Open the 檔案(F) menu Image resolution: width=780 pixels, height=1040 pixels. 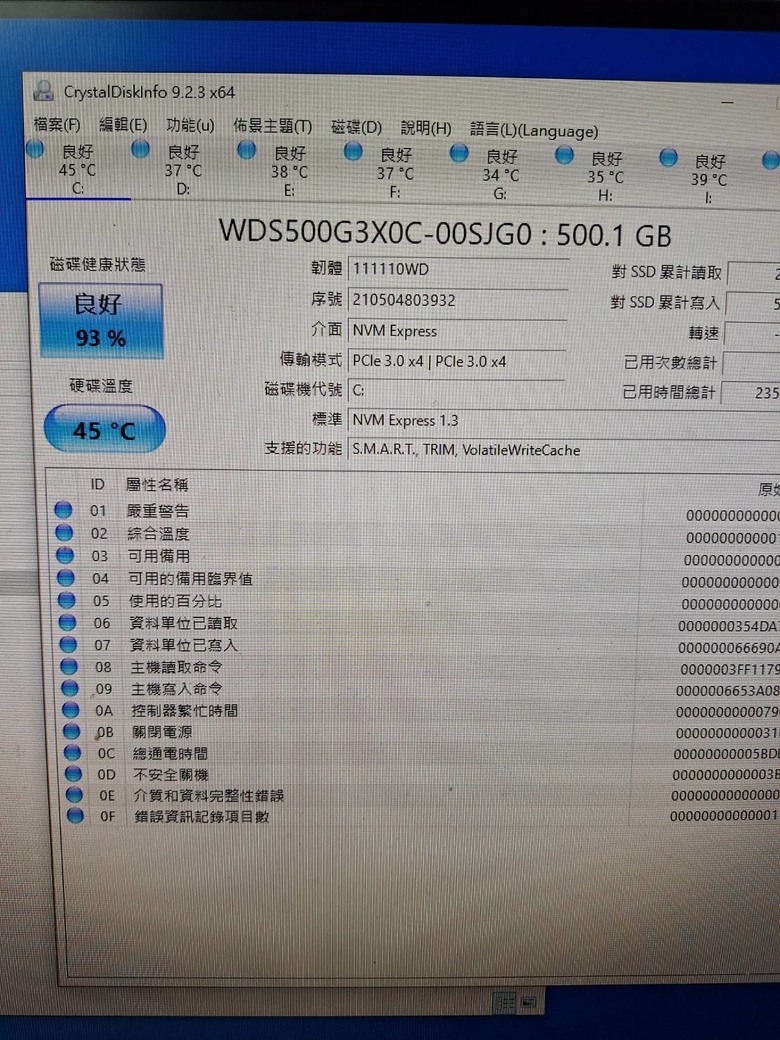coord(56,124)
